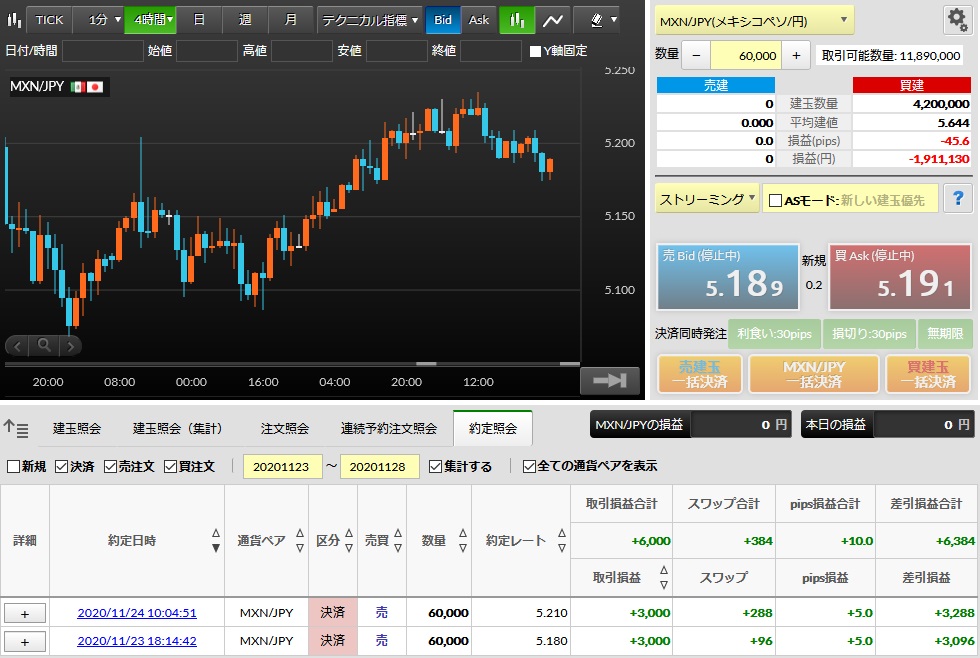
Task: Open the settings gear icon
Action: click(x=957, y=20)
